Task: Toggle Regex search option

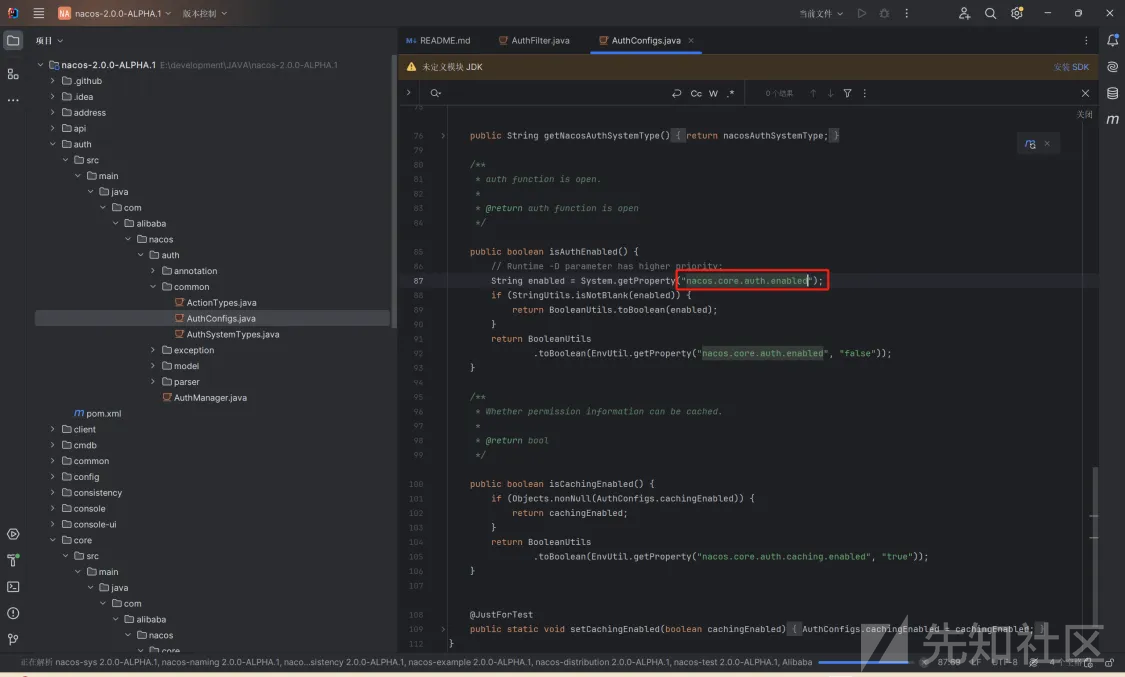Action: point(730,93)
